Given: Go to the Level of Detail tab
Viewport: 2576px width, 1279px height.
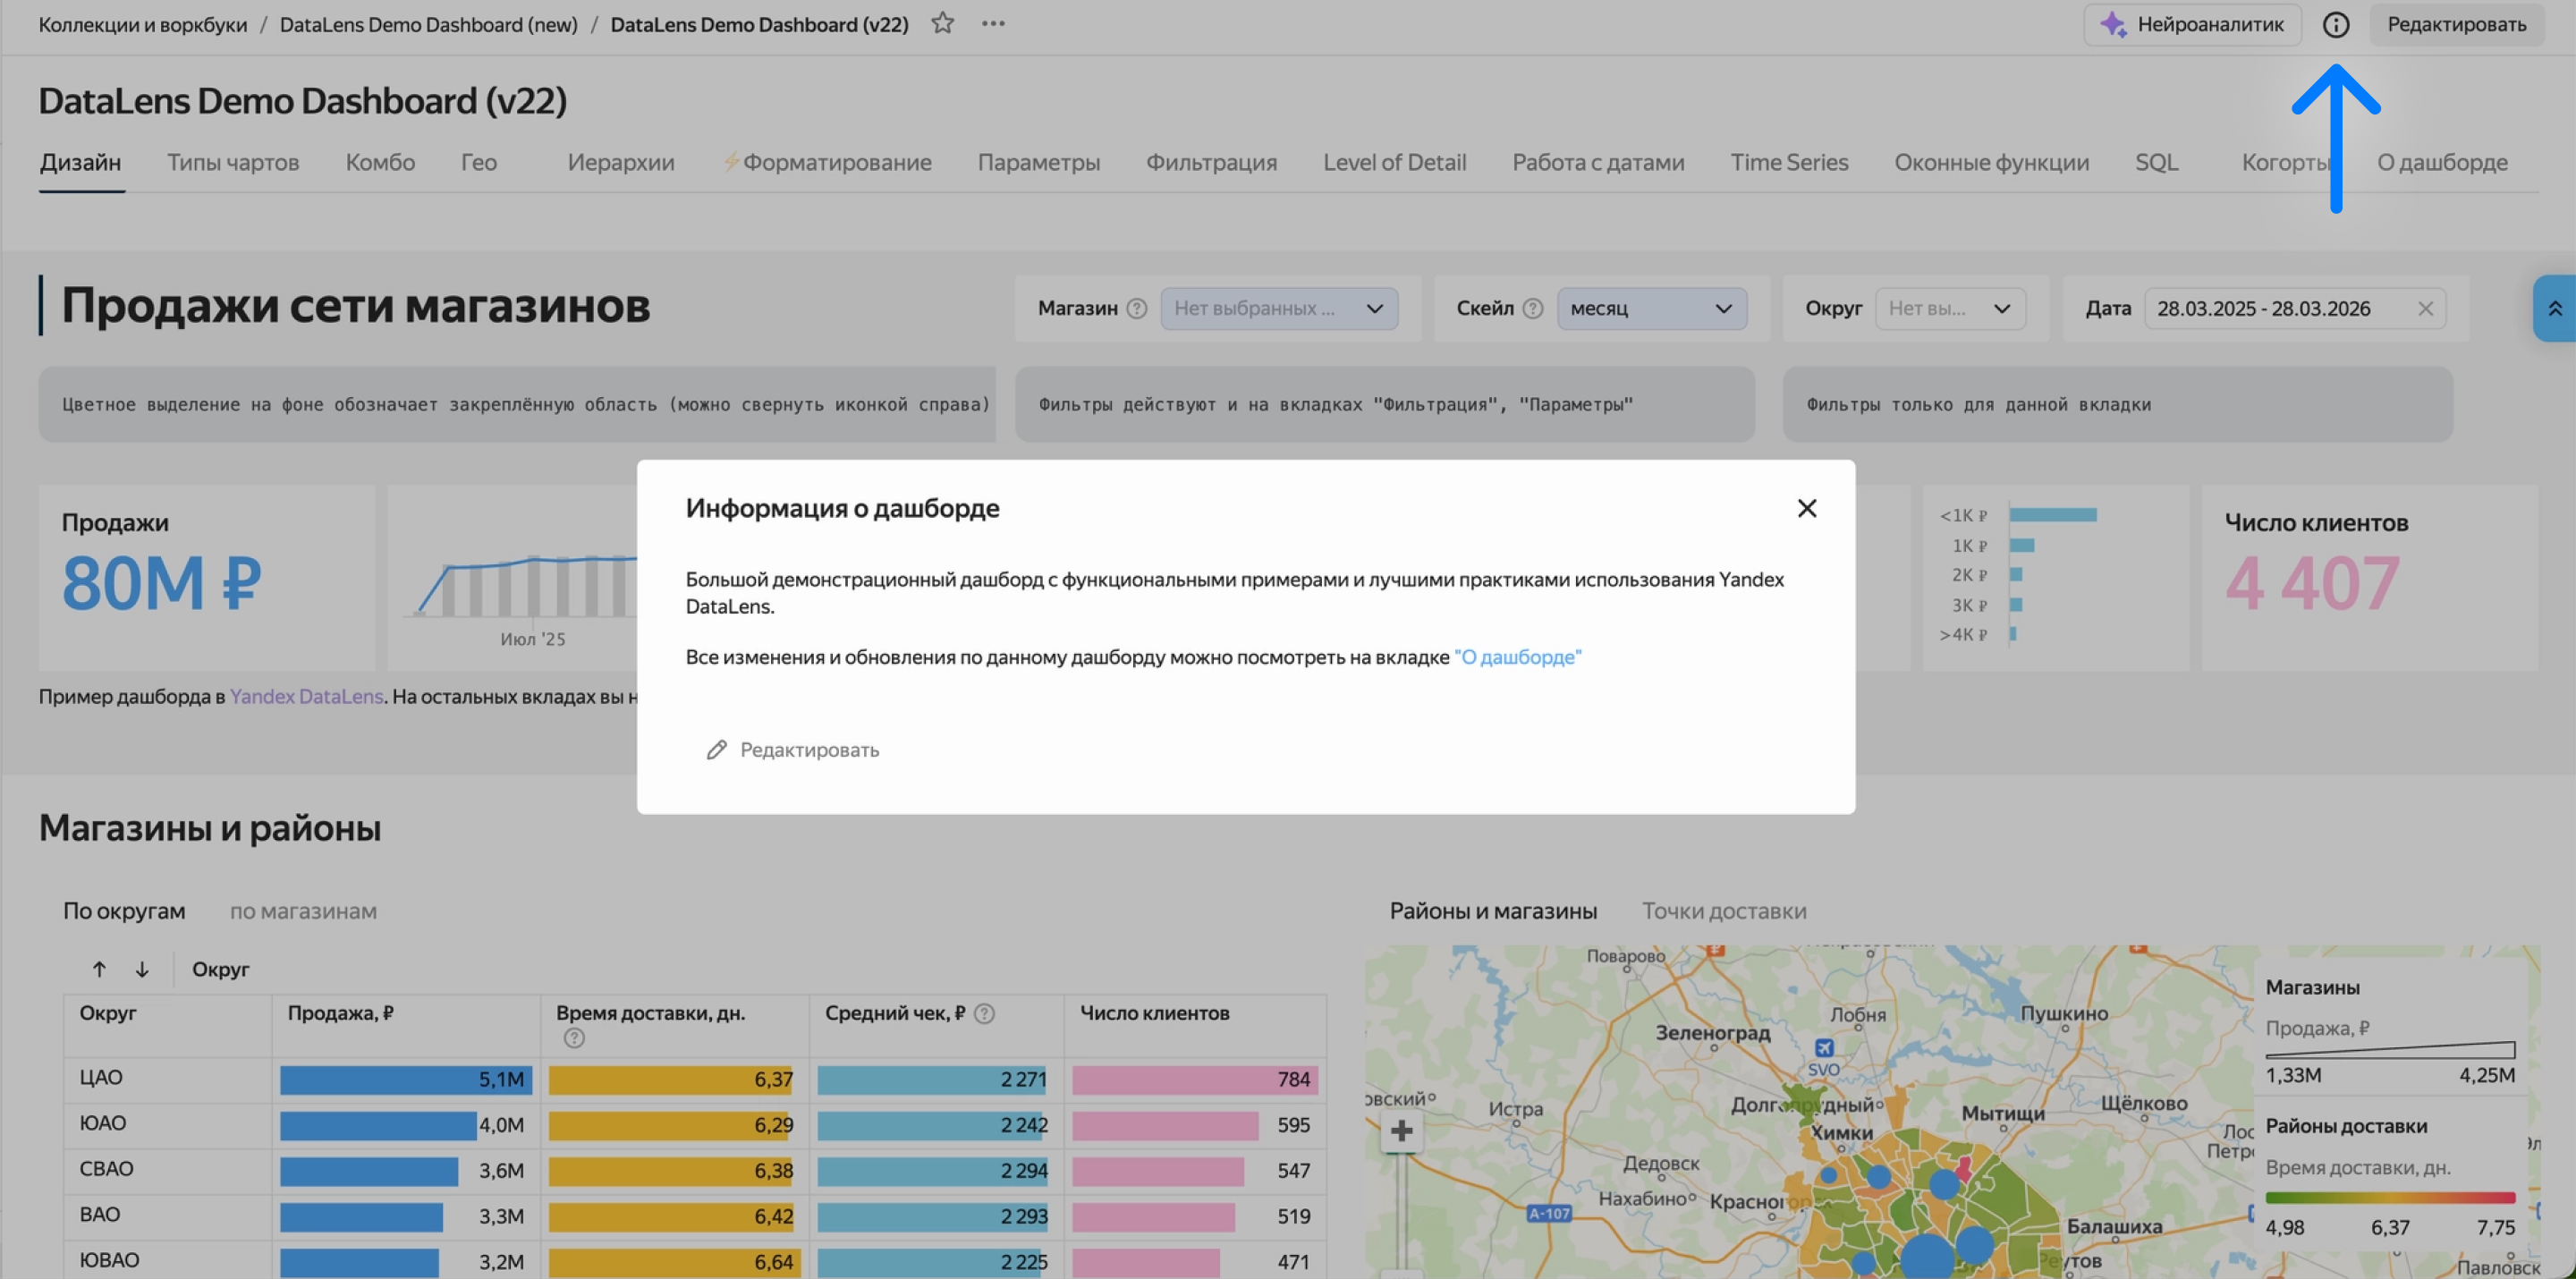Looking at the screenshot, I should point(1394,162).
